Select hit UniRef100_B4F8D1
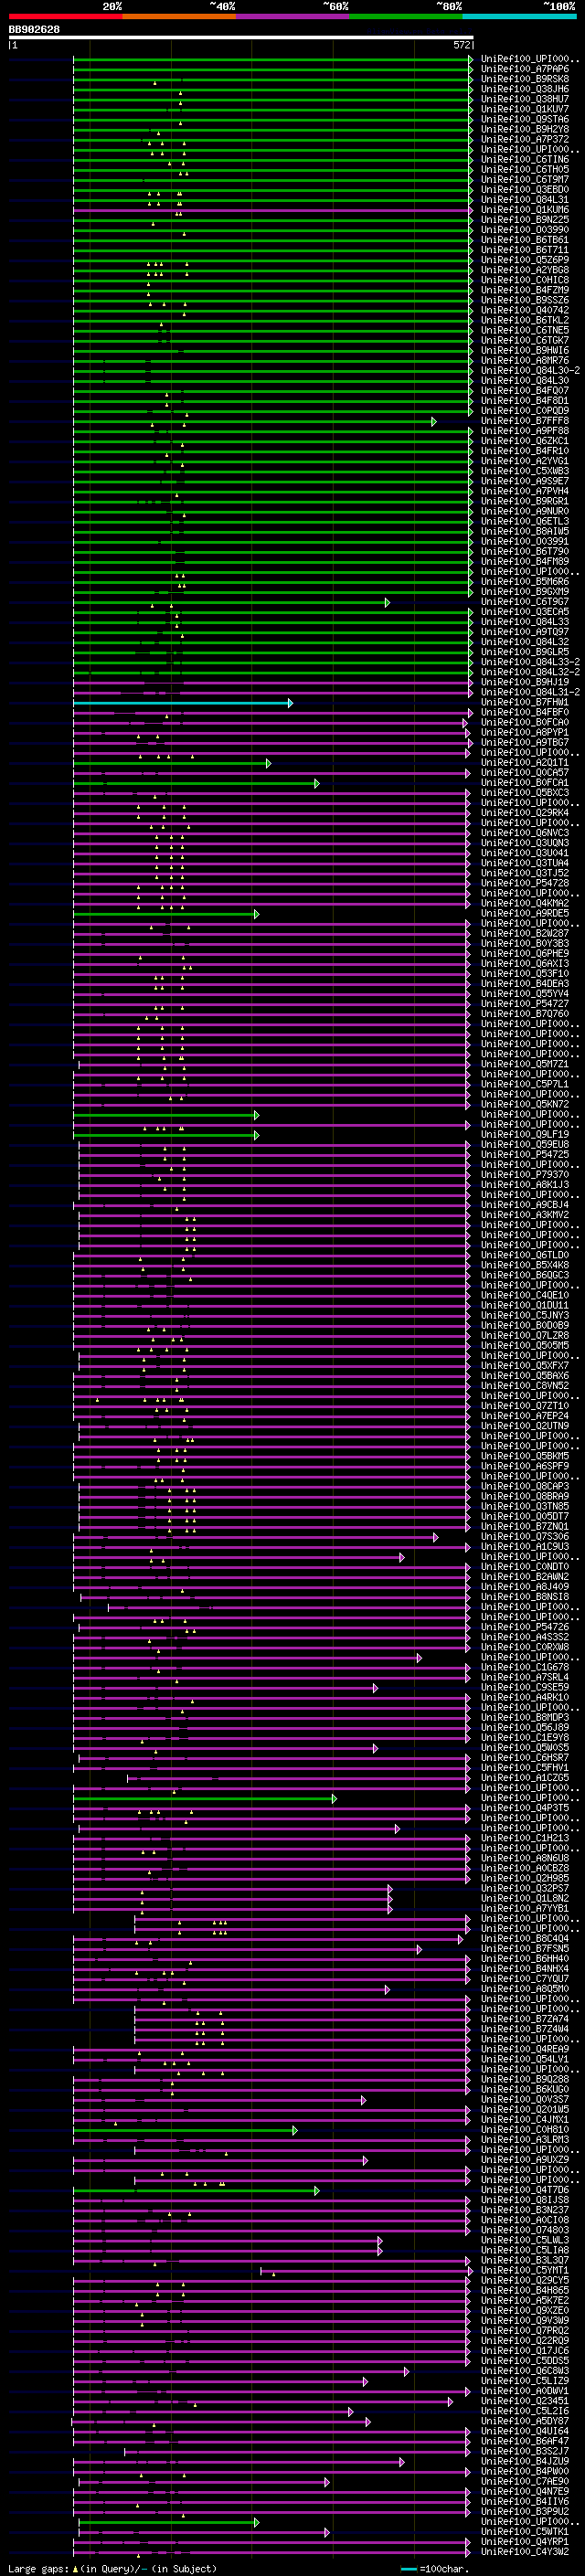Screen dimensions: 585x2576 (524, 401)
